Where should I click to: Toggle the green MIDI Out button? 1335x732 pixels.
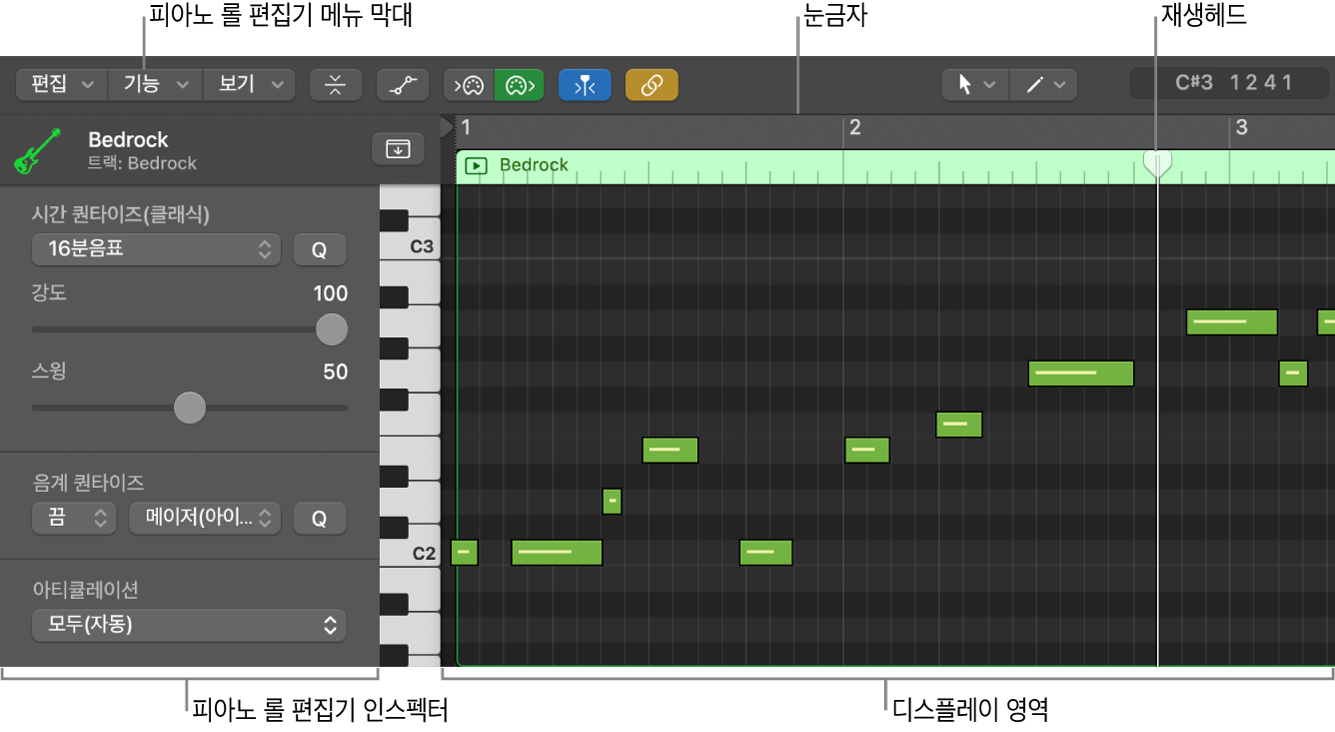coord(519,85)
